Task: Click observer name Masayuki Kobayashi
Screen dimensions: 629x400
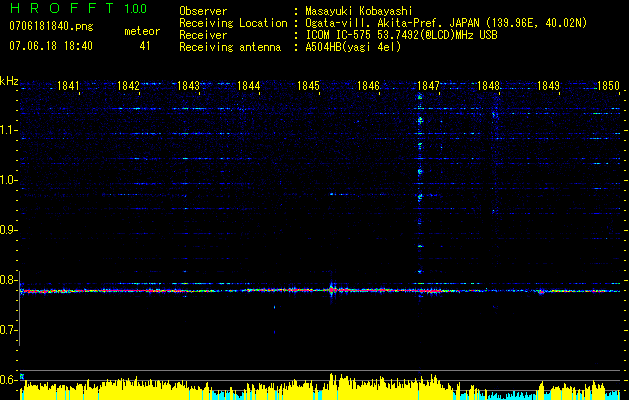Action: pyautogui.click(x=359, y=11)
